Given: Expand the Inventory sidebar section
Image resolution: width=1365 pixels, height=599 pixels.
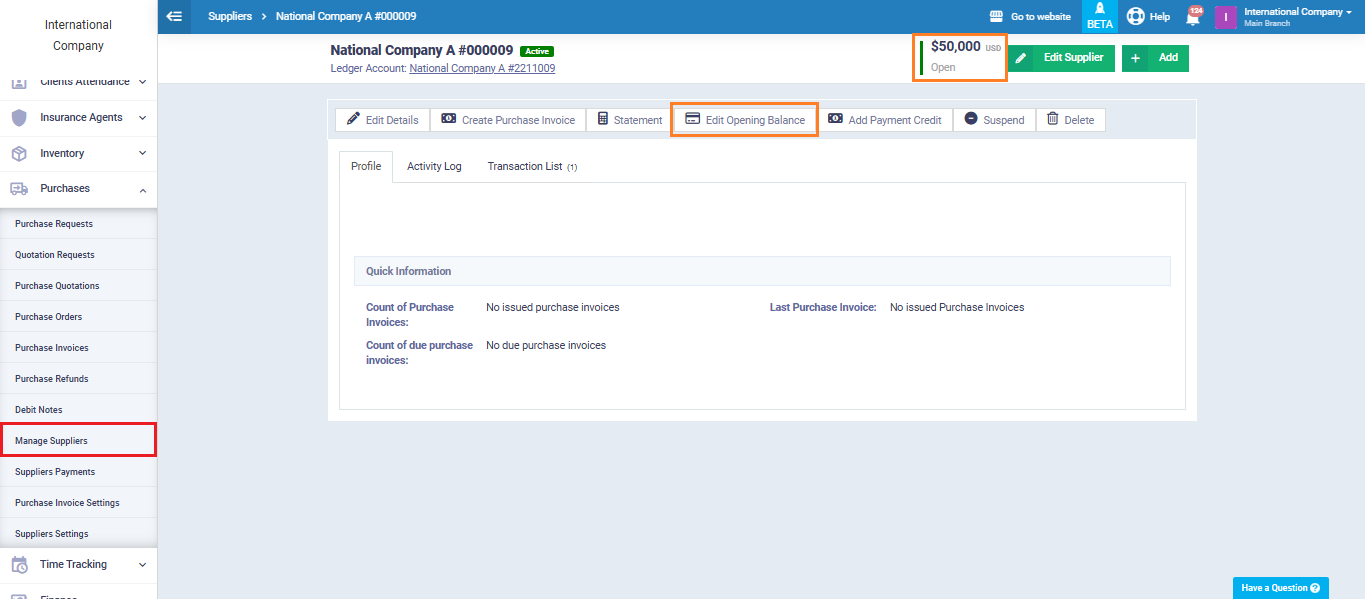Looking at the screenshot, I should [x=79, y=154].
